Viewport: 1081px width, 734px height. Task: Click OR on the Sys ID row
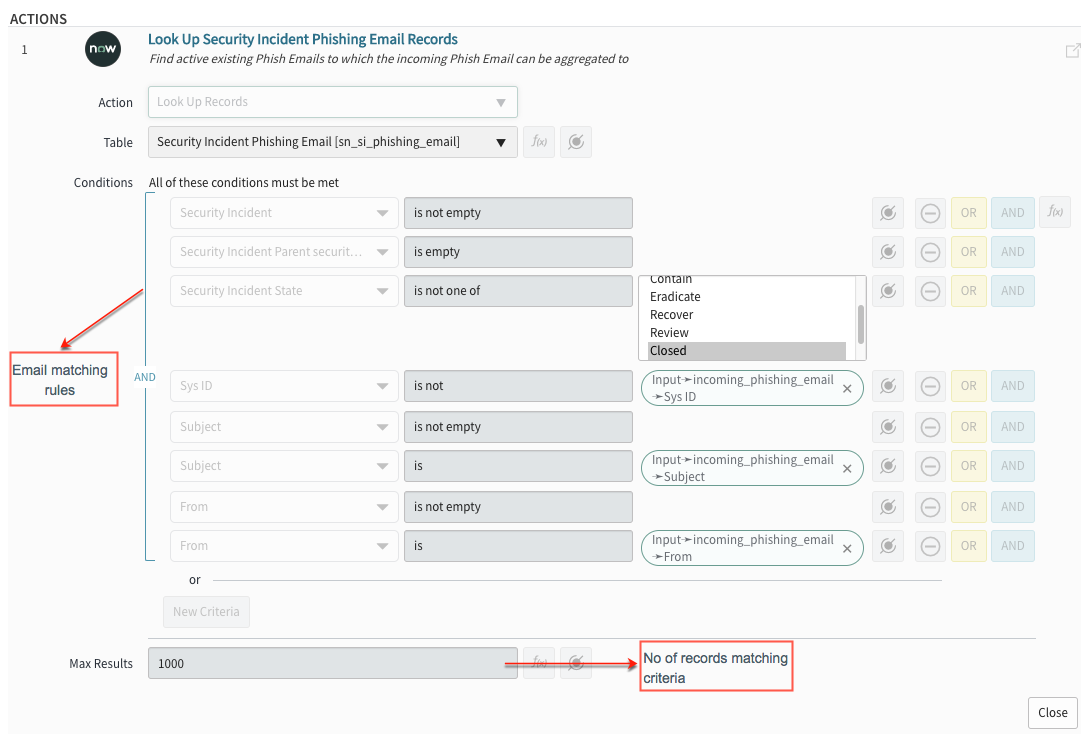(969, 386)
